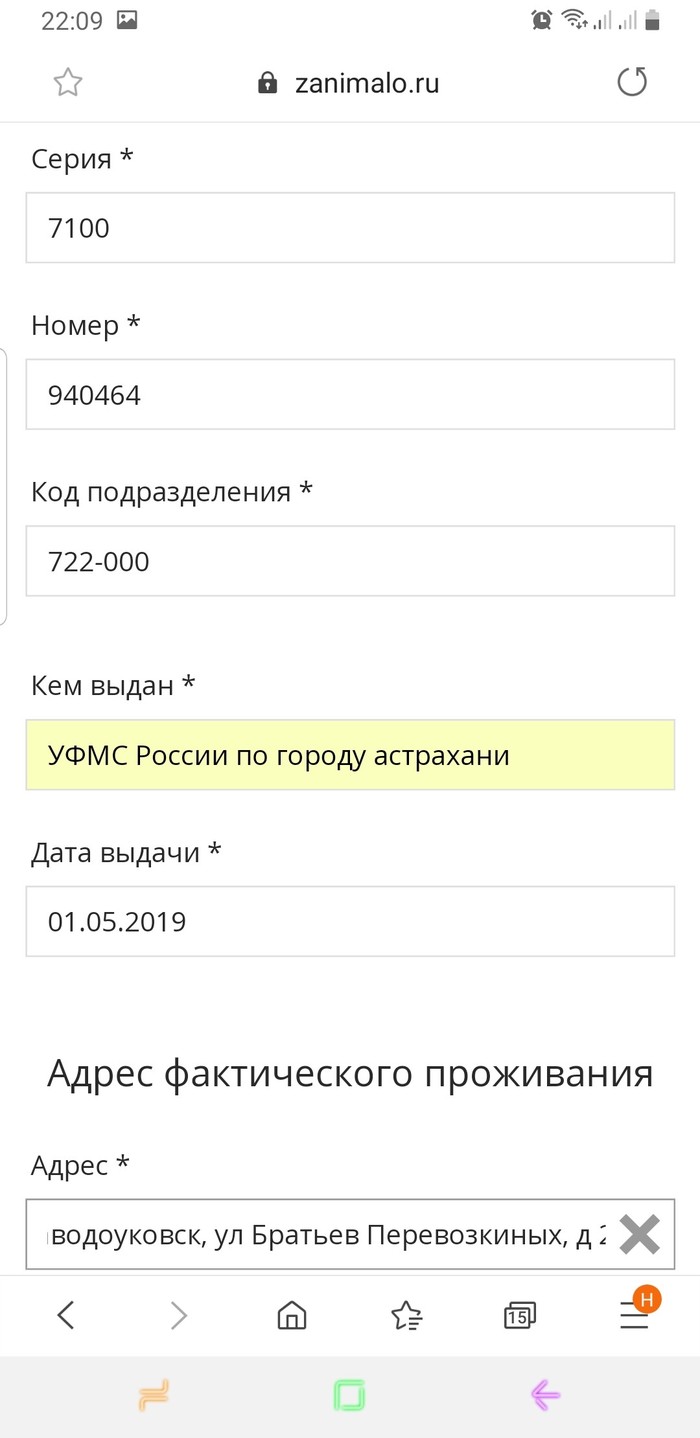Tap the zanimalo.ru address bar
This screenshot has width=700, height=1438.
point(366,83)
